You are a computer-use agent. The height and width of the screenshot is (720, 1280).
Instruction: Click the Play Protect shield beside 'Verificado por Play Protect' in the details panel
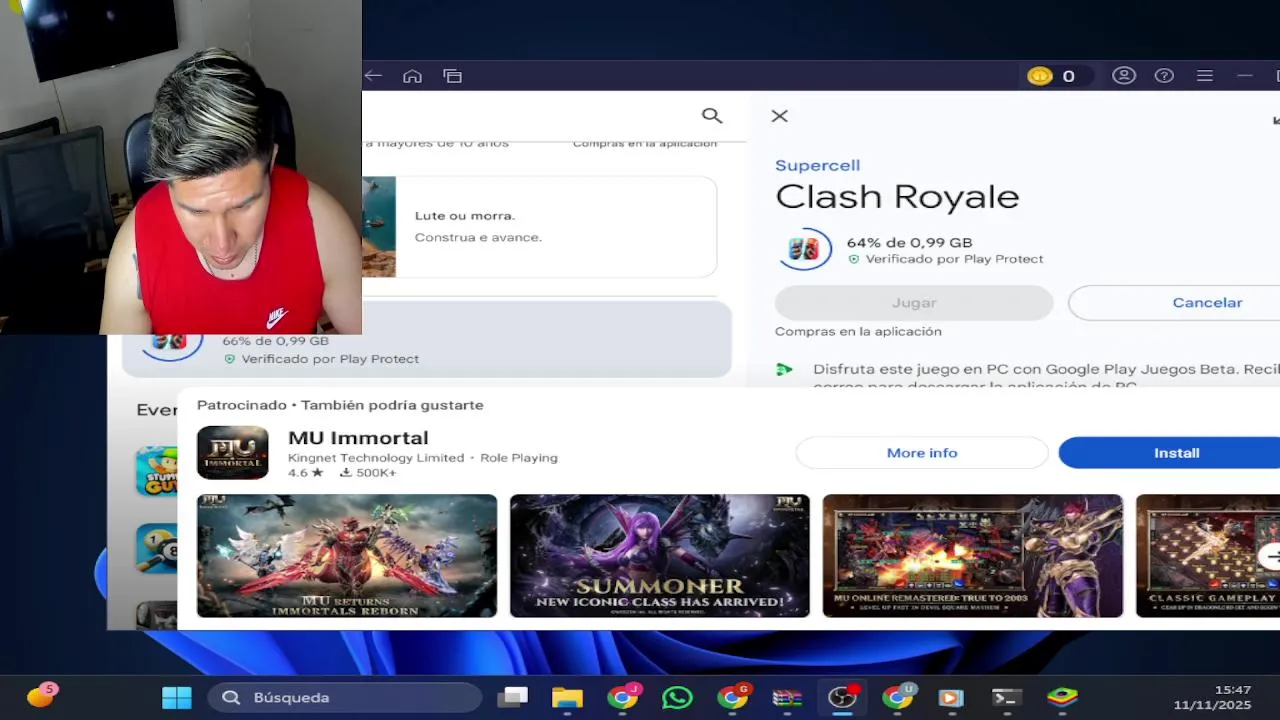(x=854, y=259)
